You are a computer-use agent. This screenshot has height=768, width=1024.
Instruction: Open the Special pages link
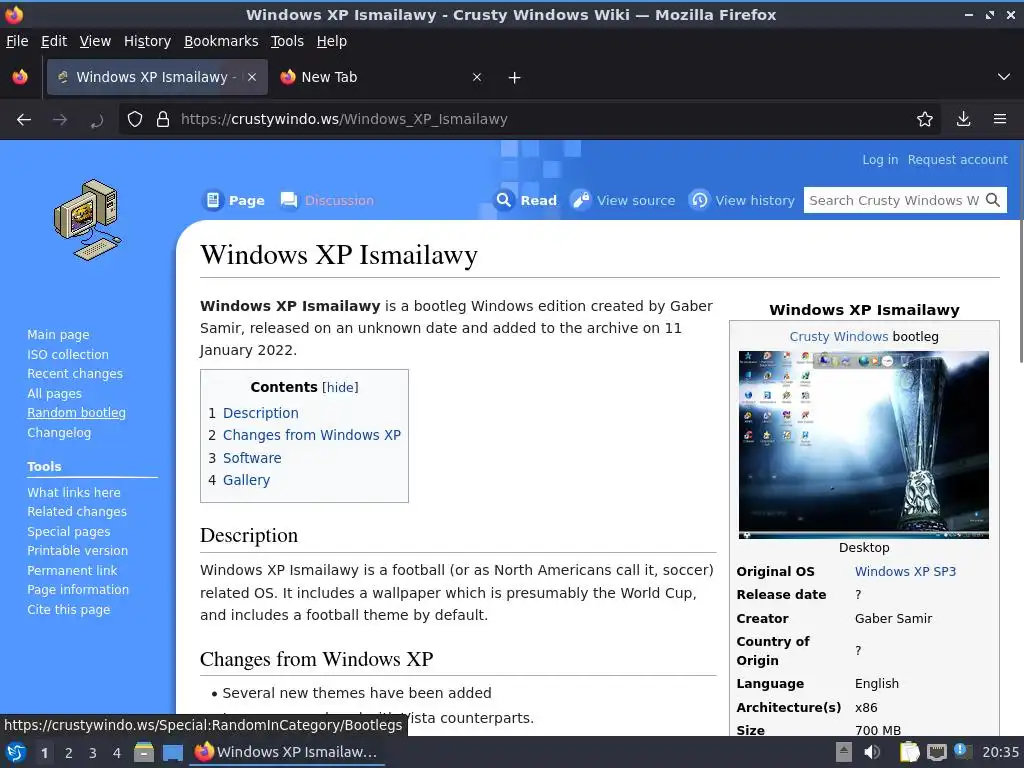(69, 532)
